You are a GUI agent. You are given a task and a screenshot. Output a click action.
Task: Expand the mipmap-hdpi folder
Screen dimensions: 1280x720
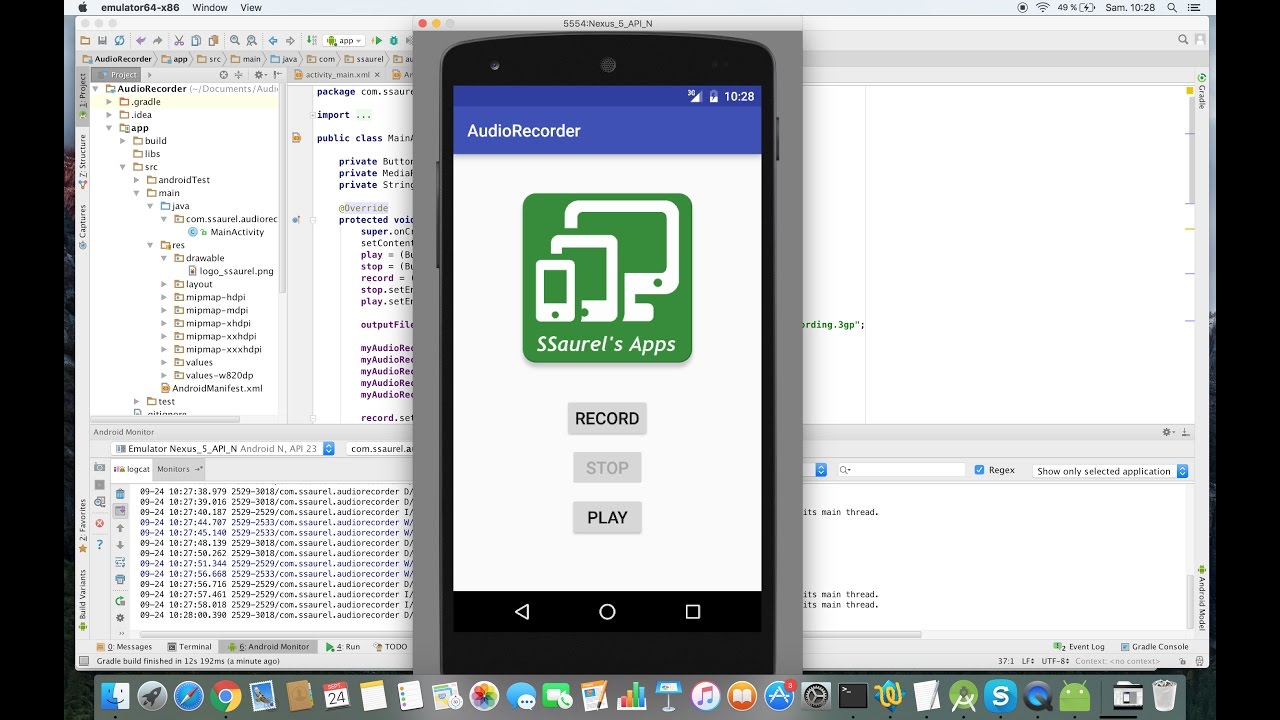tap(164, 297)
